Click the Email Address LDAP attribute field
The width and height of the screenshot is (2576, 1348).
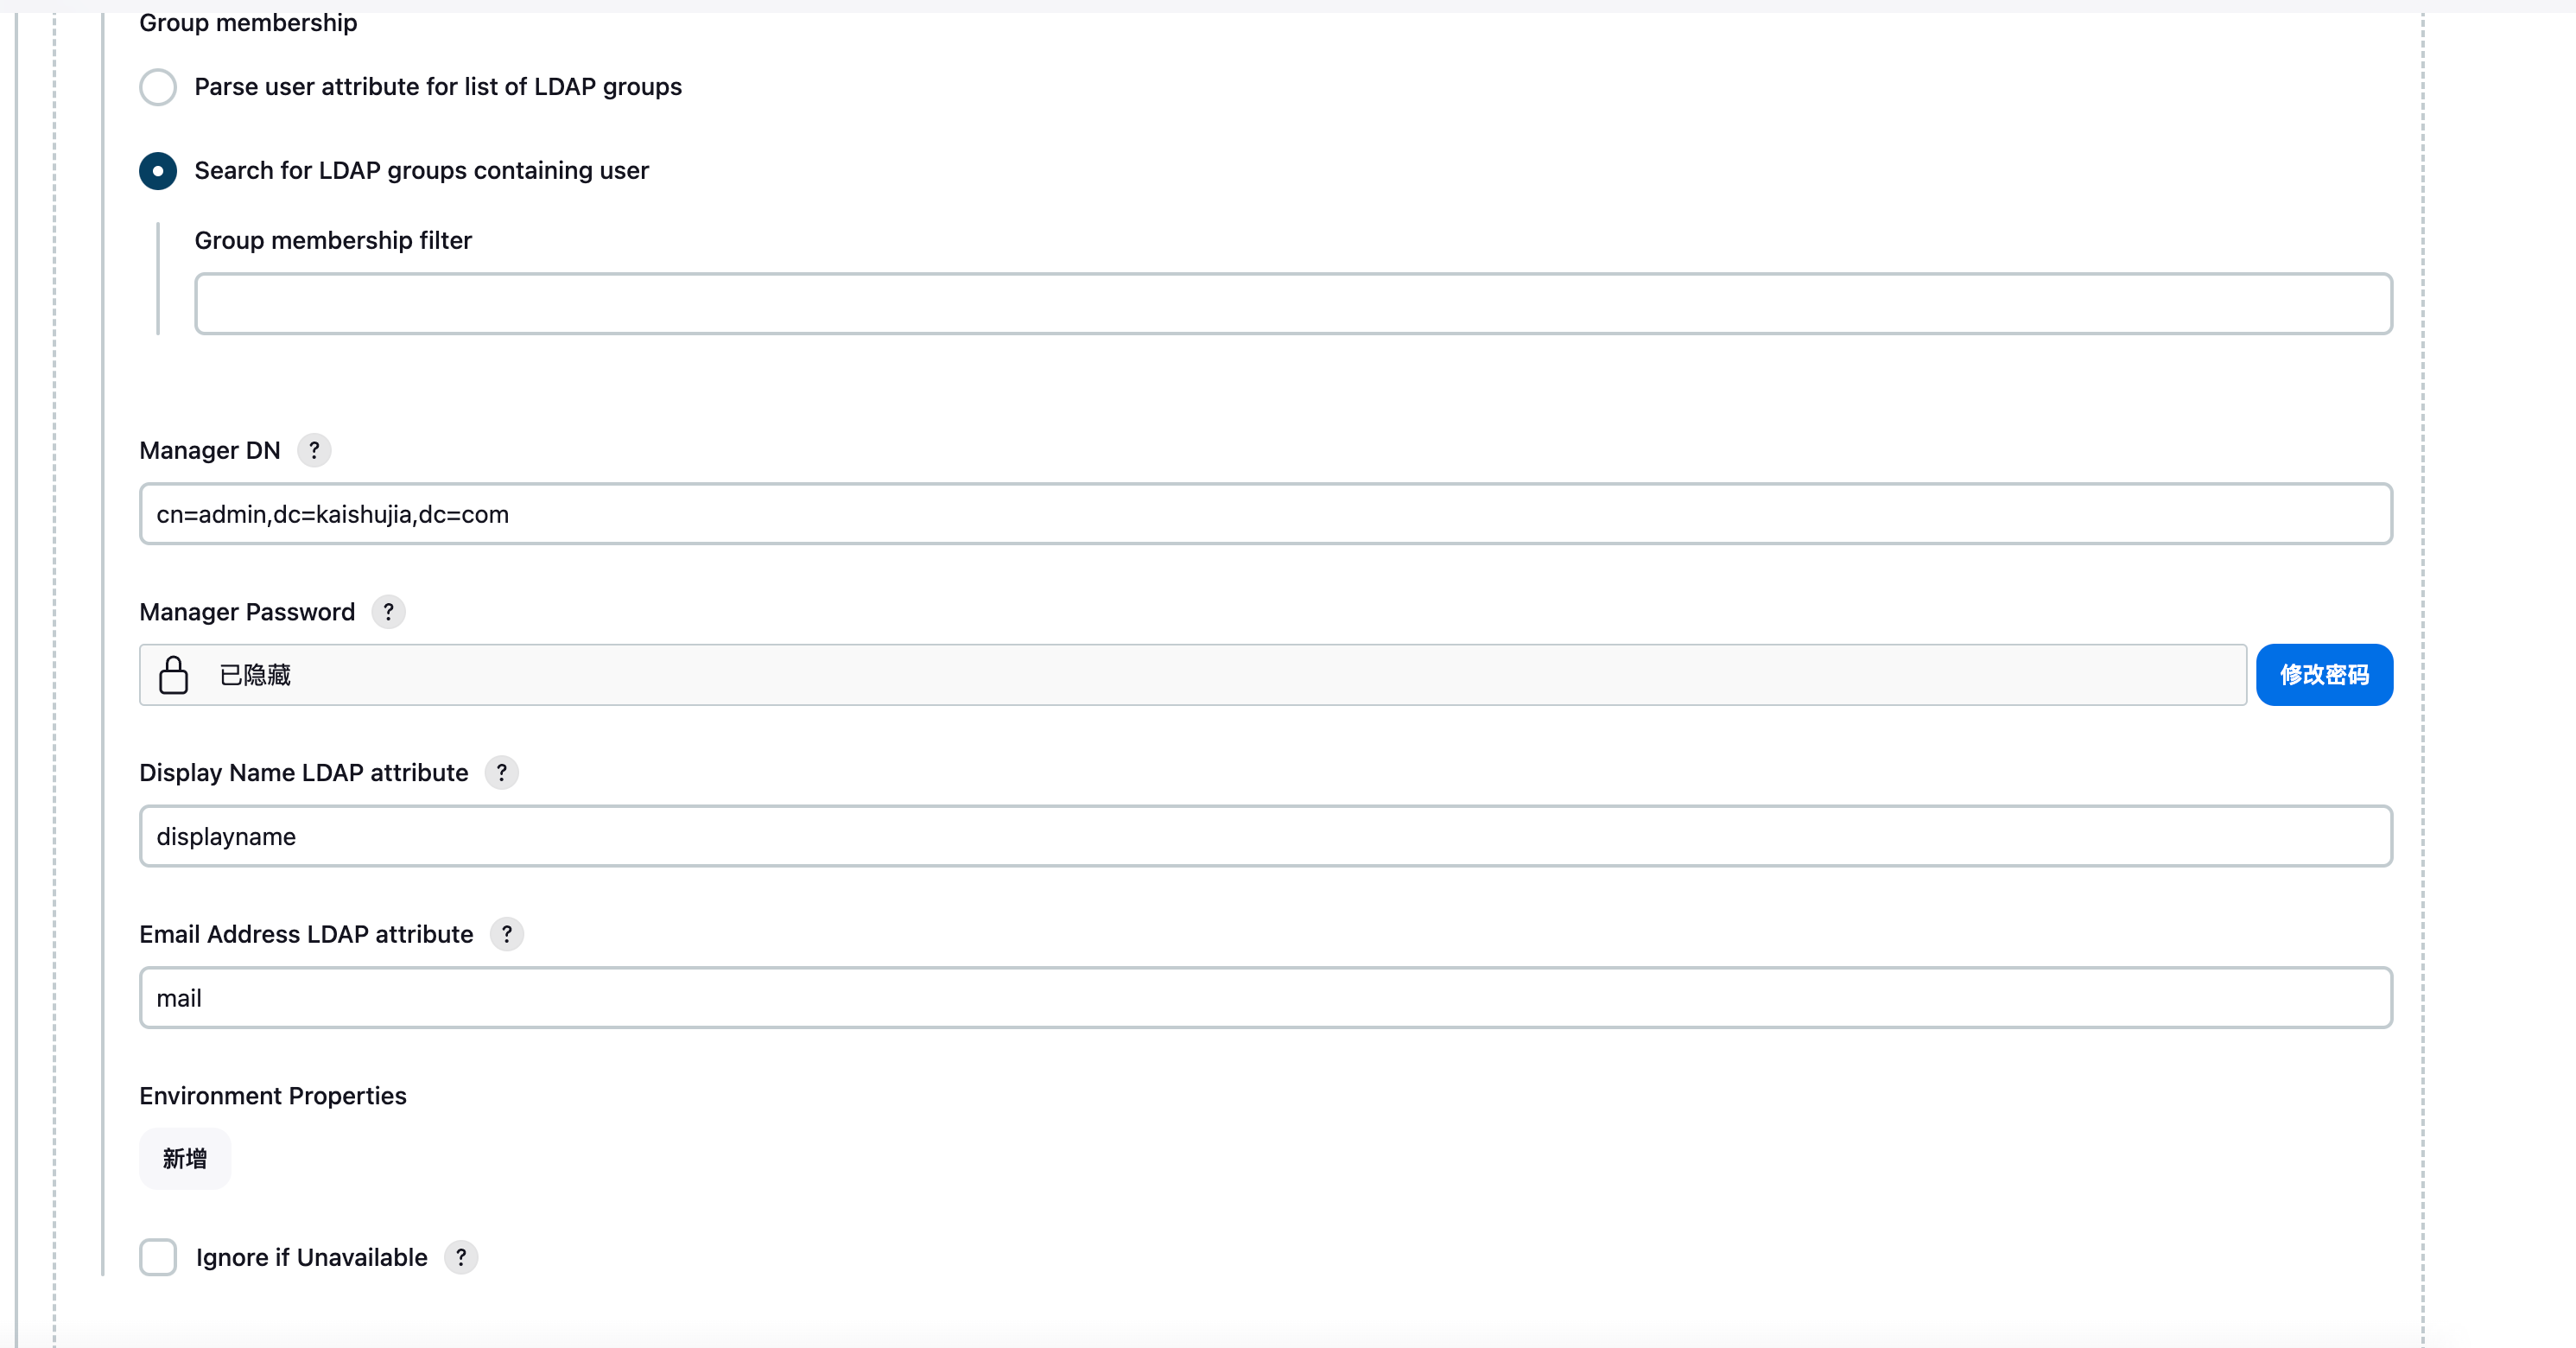coord(1265,998)
